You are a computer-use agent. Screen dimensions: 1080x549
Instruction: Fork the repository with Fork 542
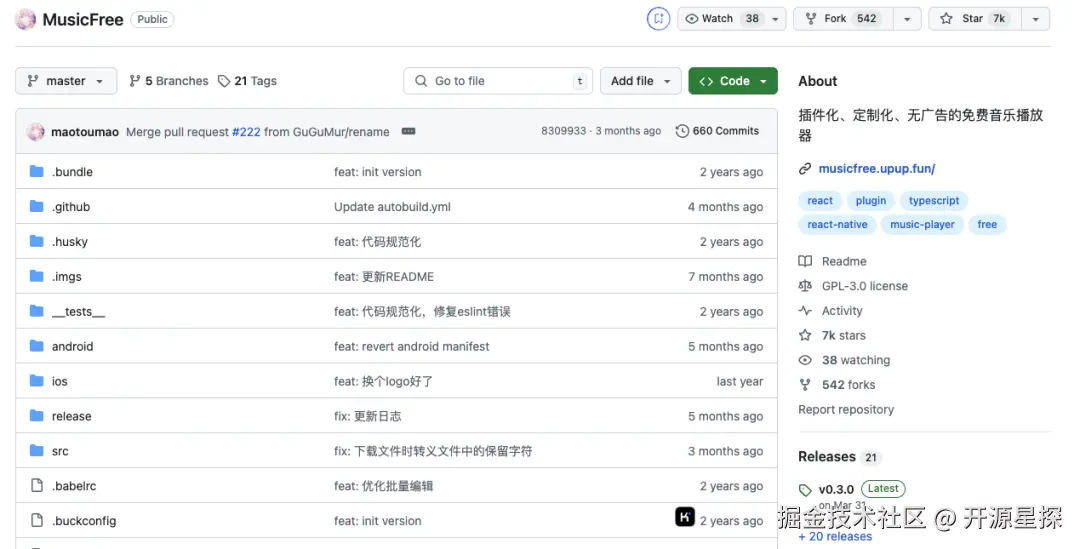844,19
